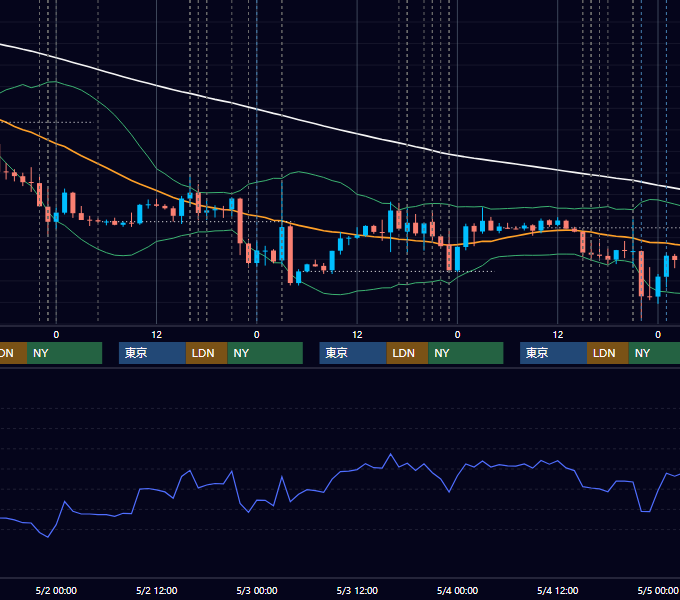
Task: Select the LDN session block next to 5/2 東京
Action: (206, 353)
